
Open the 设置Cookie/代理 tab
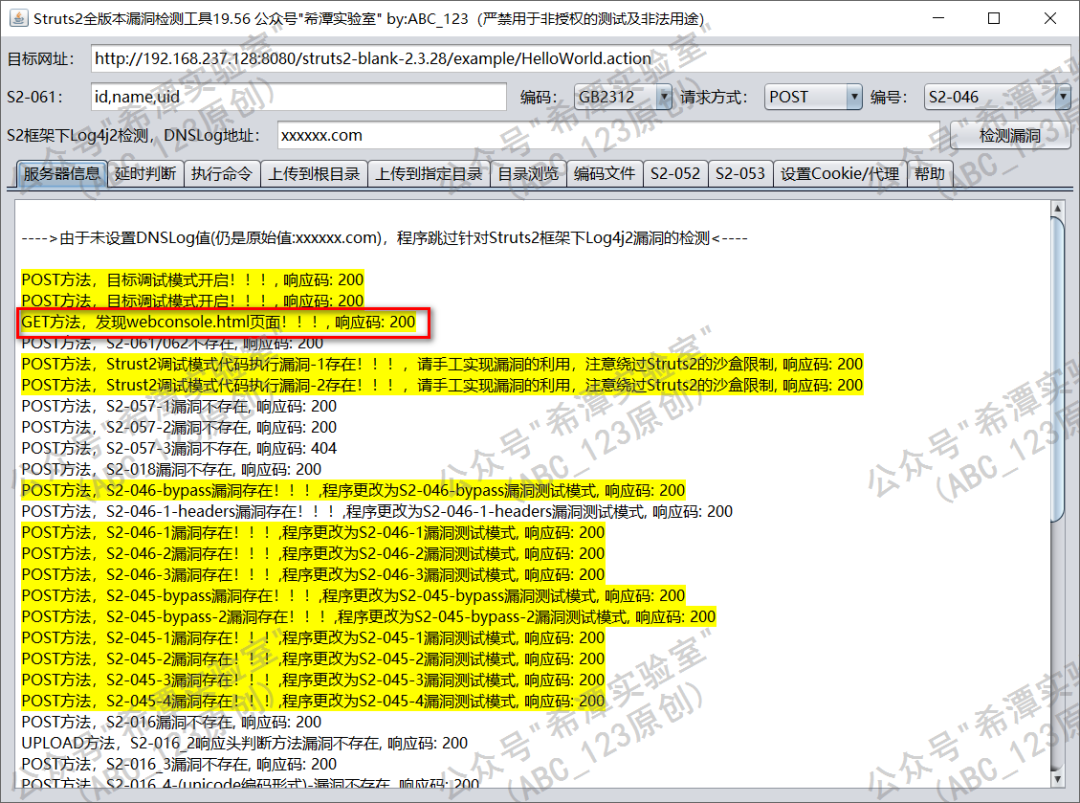click(x=840, y=174)
